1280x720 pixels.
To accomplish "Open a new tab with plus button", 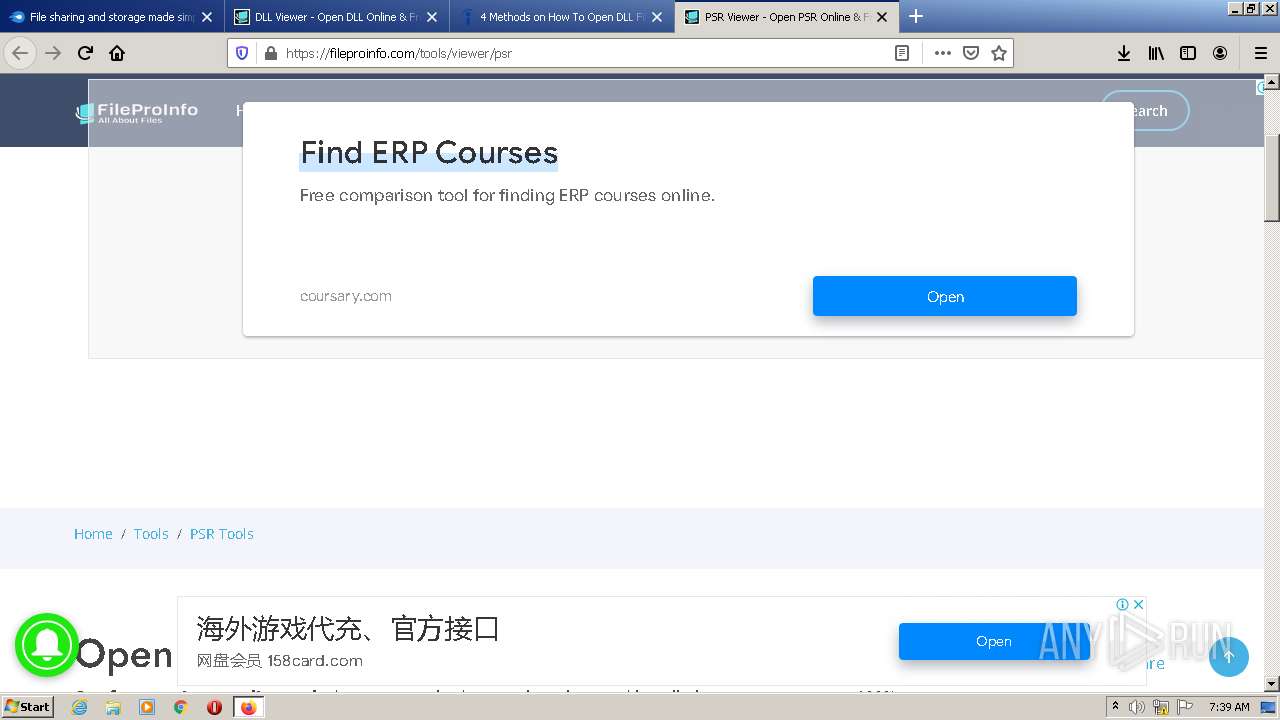I will tap(915, 16).
